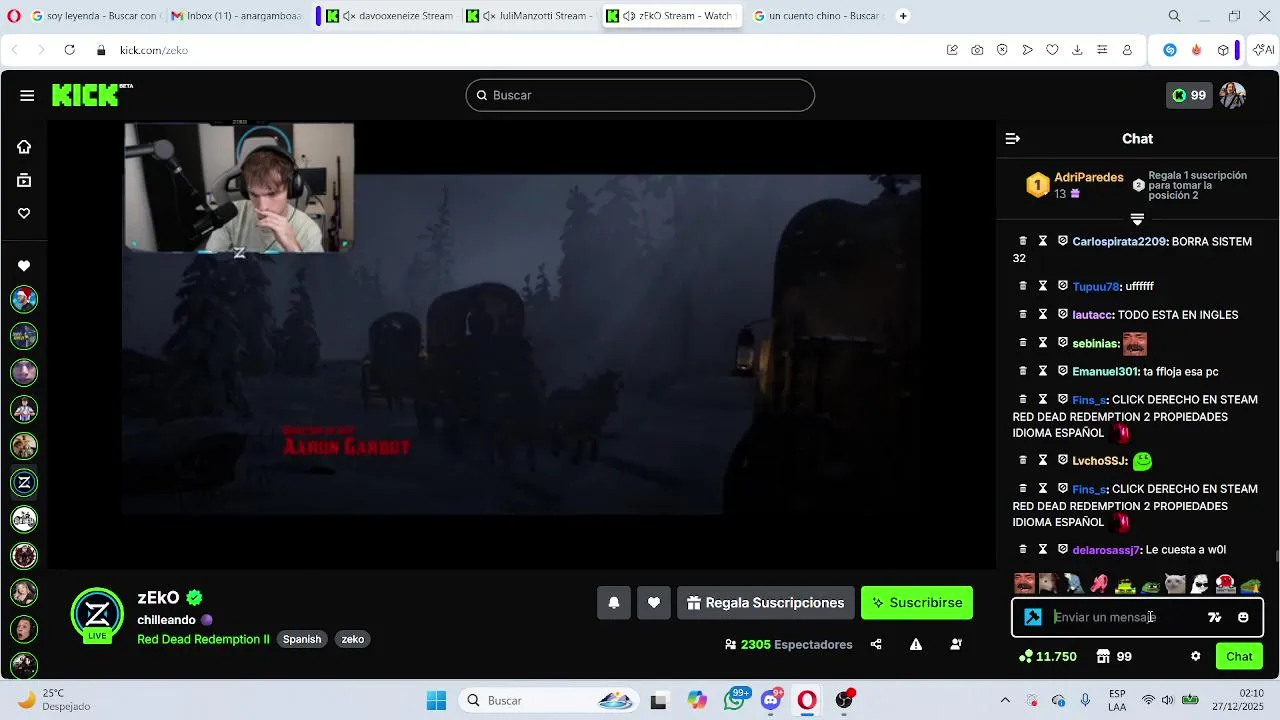Open the Windows Start menu
The width and height of the screenshot is (1280, 720).
pos(437,700)
